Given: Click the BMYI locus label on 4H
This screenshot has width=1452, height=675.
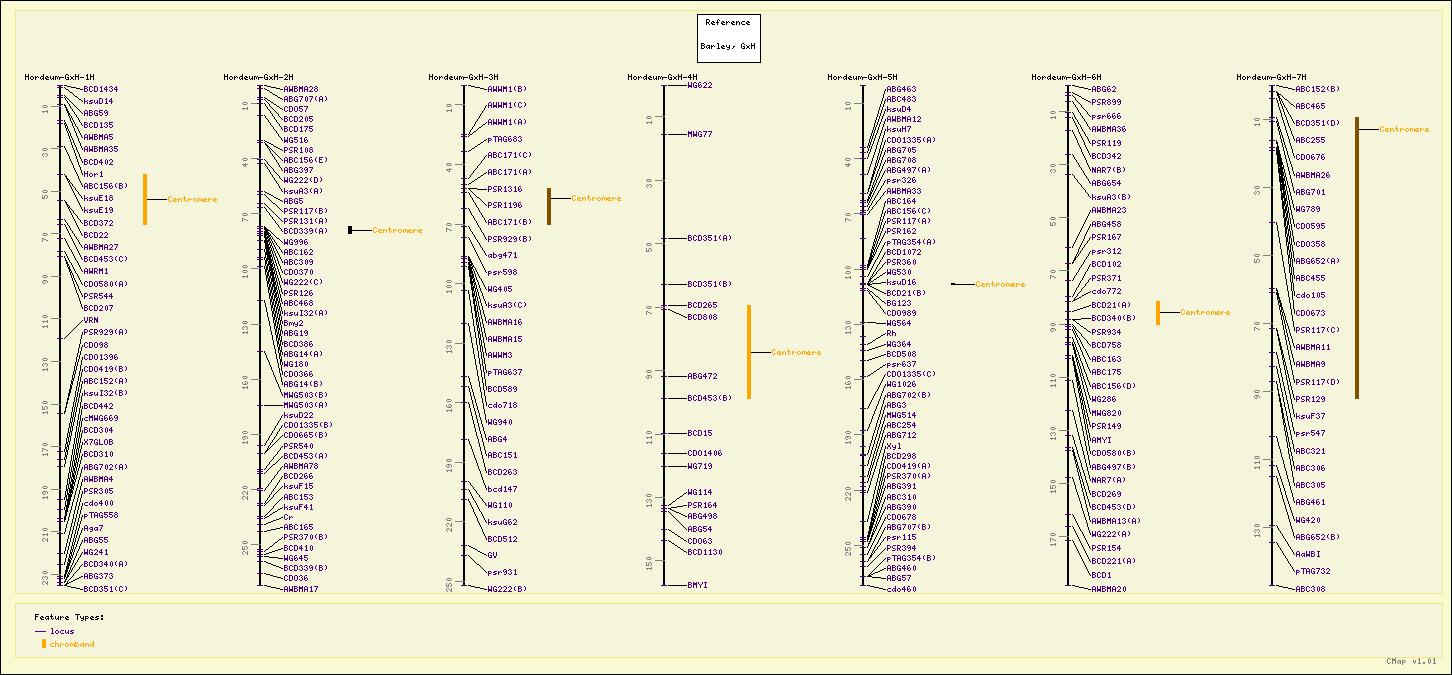Looking at the screenshot, I should pos(697,585).
